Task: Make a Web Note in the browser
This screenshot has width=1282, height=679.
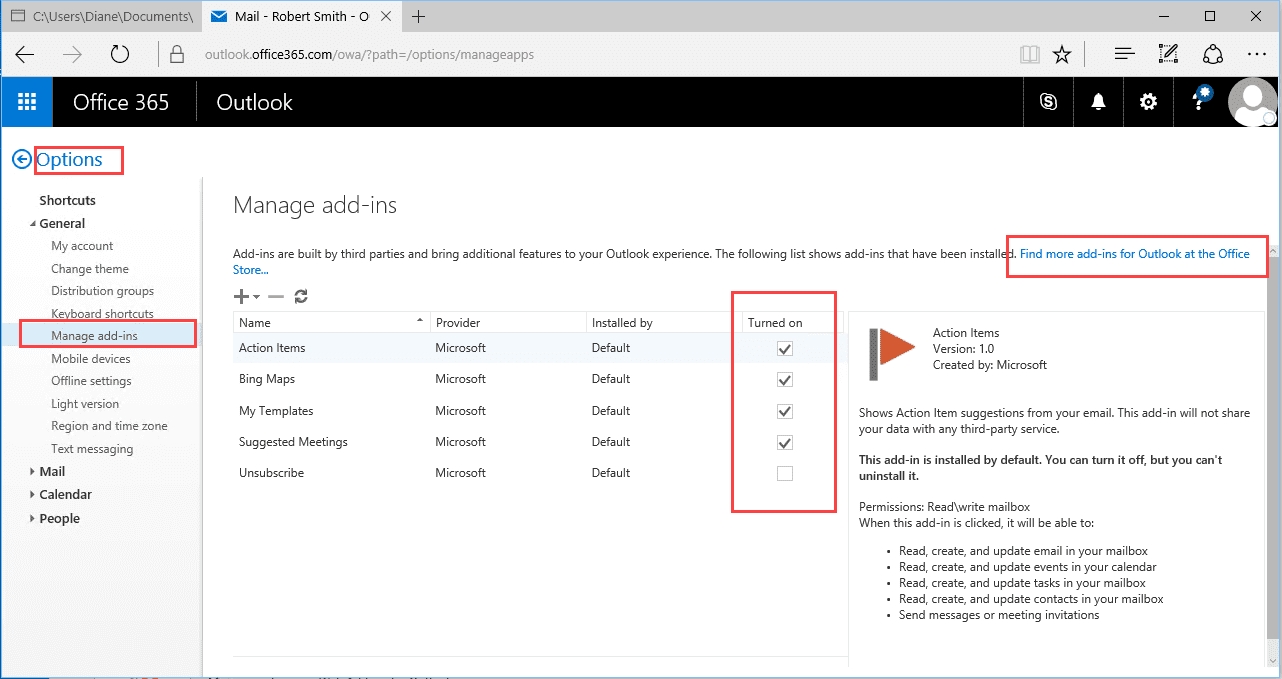Action: [1168, 55]
